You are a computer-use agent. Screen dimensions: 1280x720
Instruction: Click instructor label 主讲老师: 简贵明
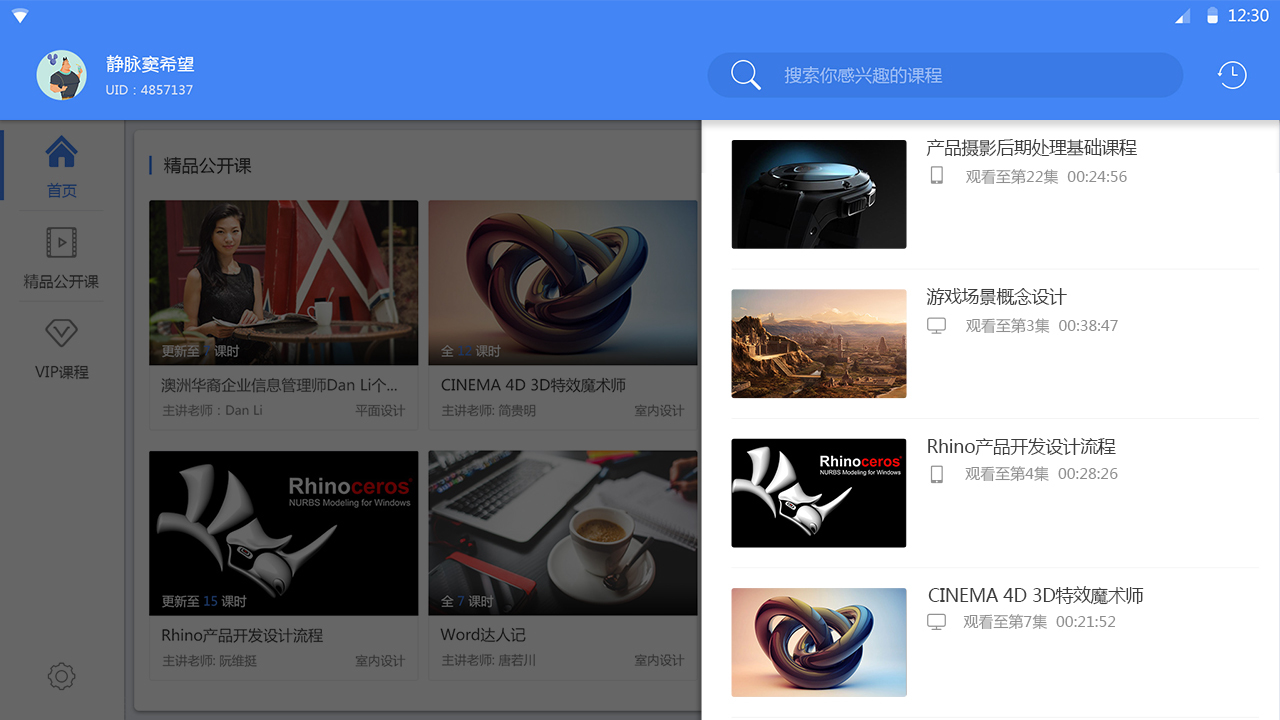point(489,410)
